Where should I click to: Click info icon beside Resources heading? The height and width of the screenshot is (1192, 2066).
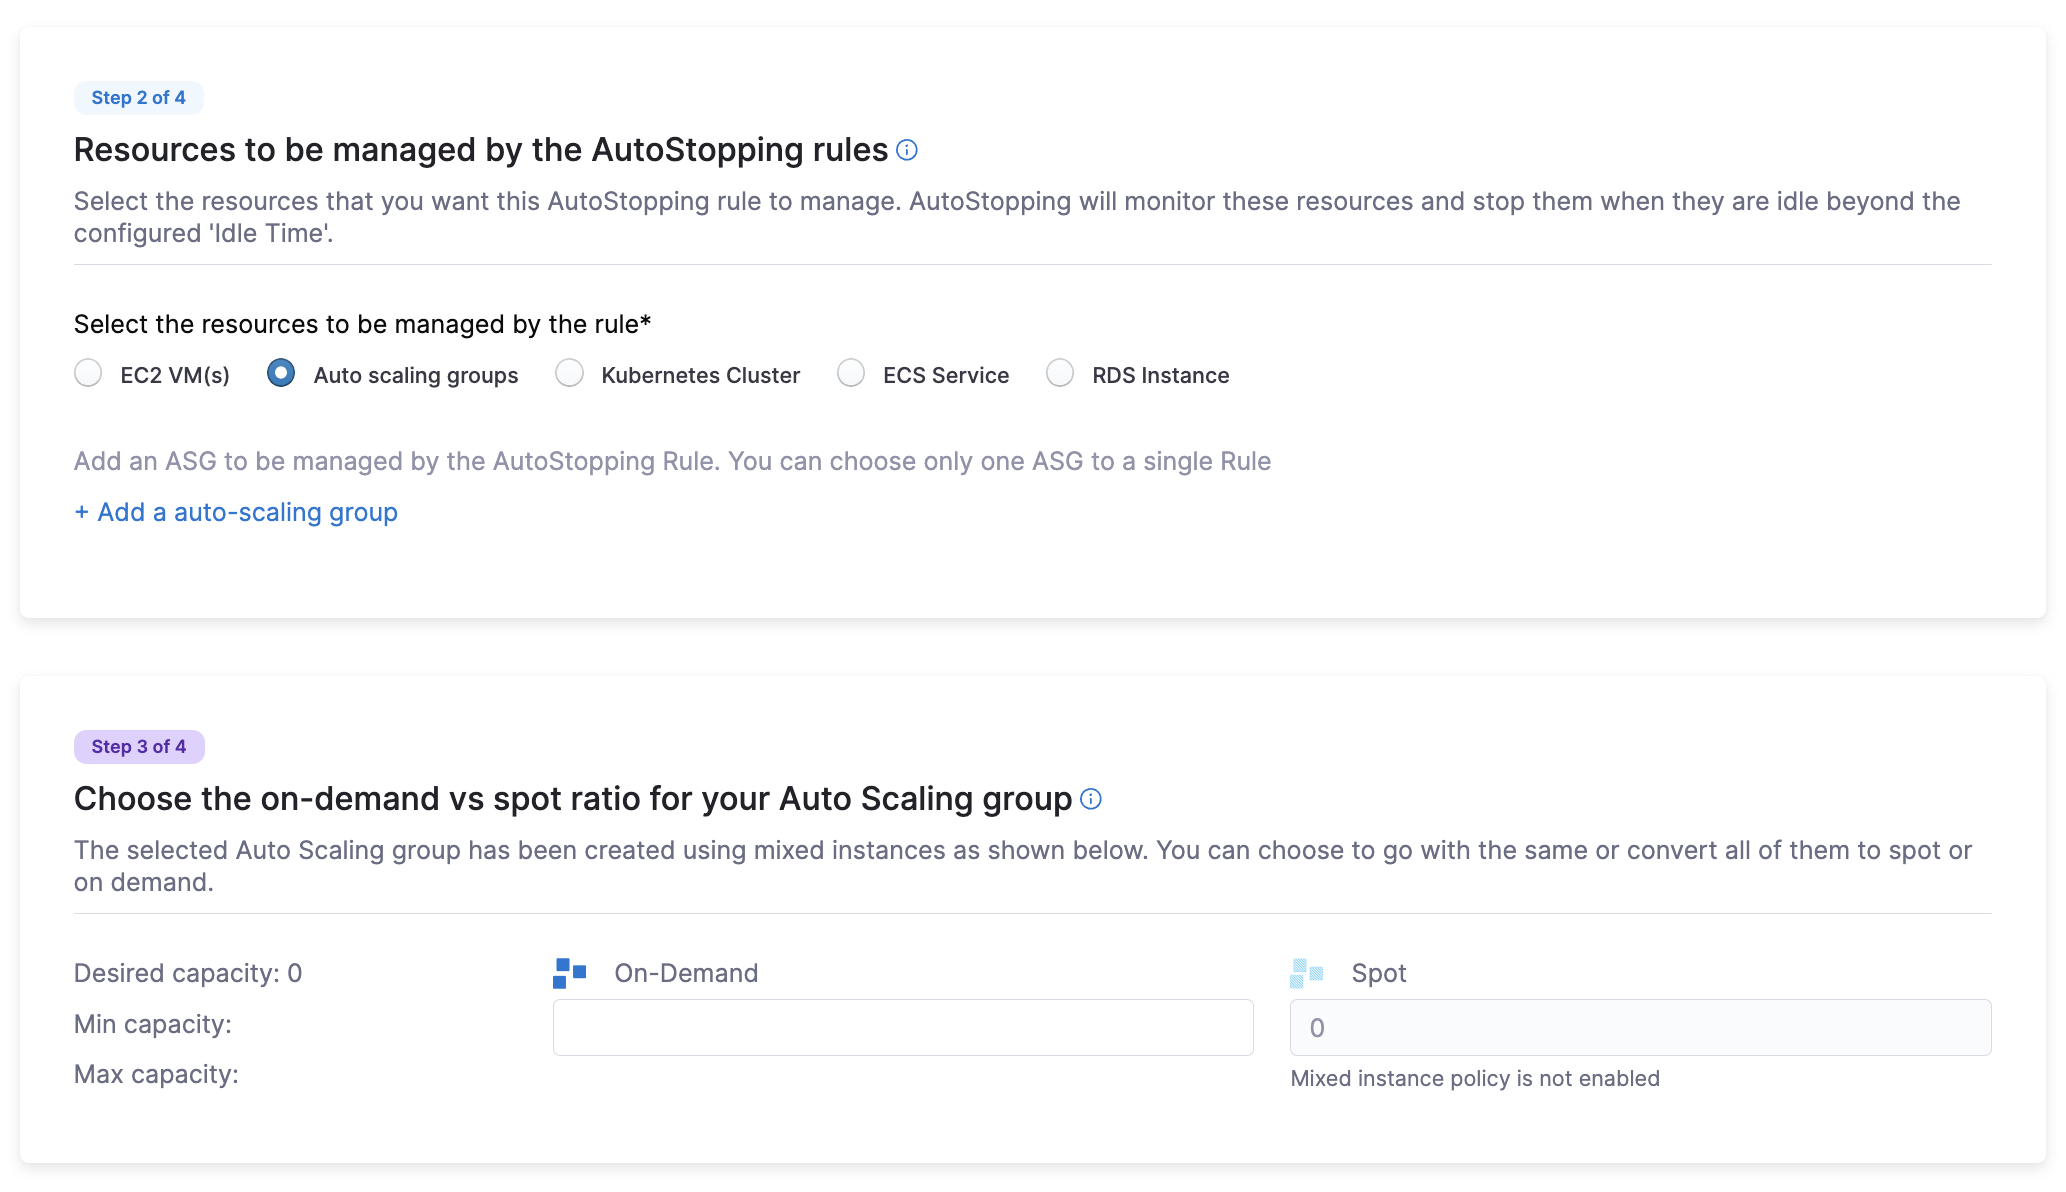907,150
